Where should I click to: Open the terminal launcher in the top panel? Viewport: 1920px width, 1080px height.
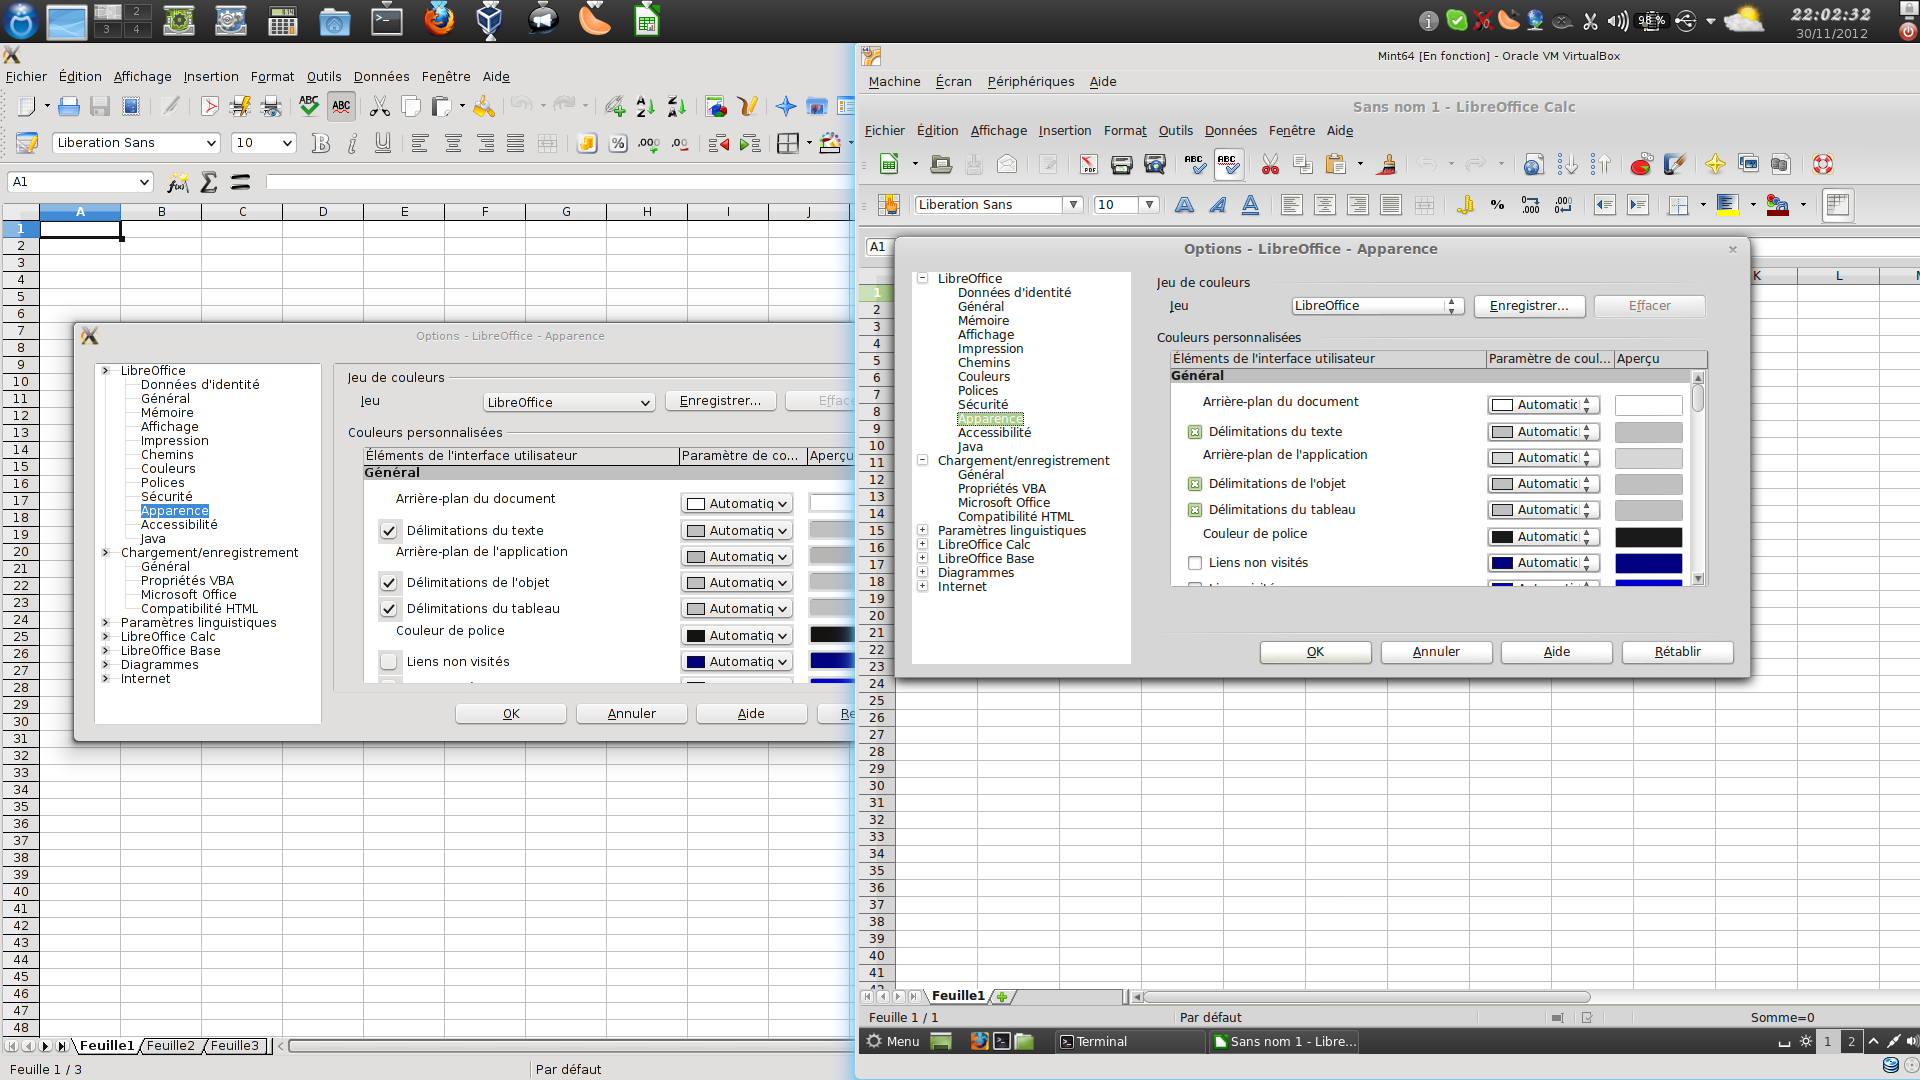click(386, 20)
